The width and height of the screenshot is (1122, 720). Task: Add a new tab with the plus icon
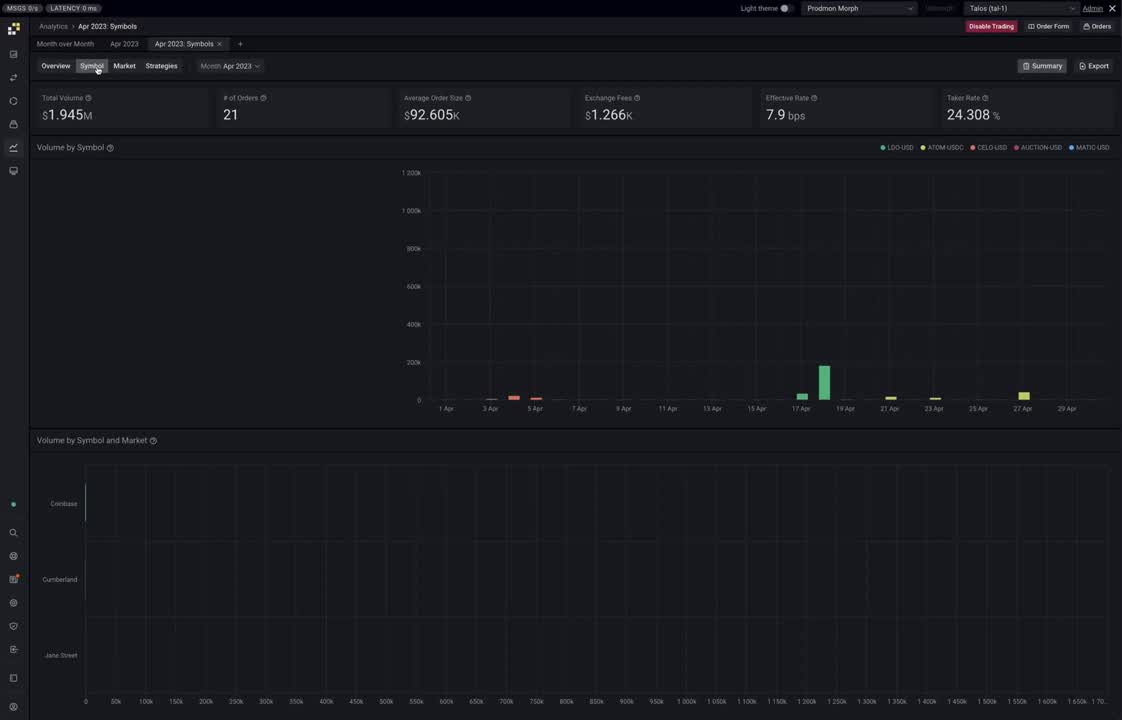tap(240, 44)
